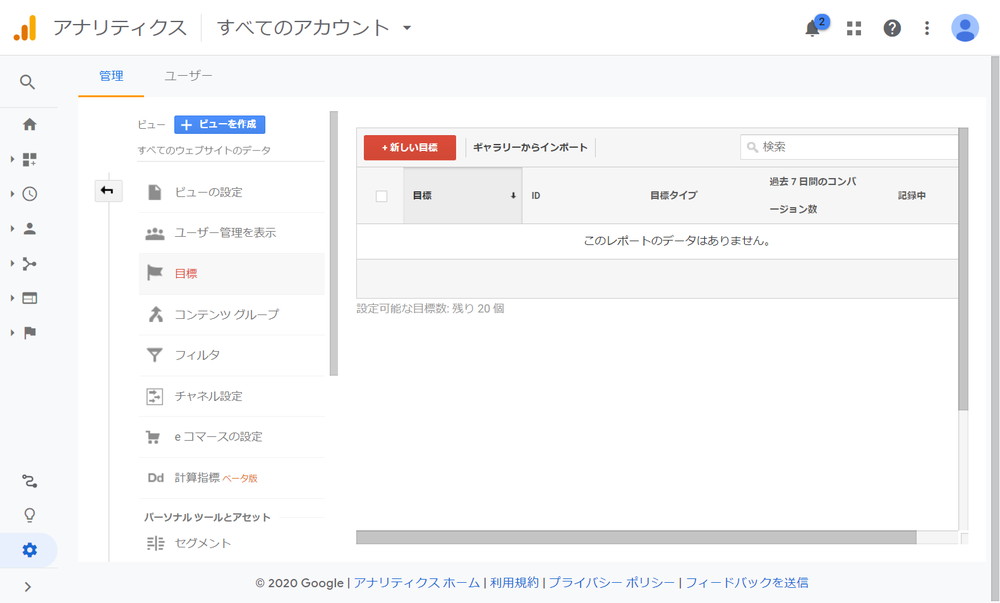Click the 検索 search input field
The width and height of the screenshot is (1000, 603).
(x=849, y=147)
